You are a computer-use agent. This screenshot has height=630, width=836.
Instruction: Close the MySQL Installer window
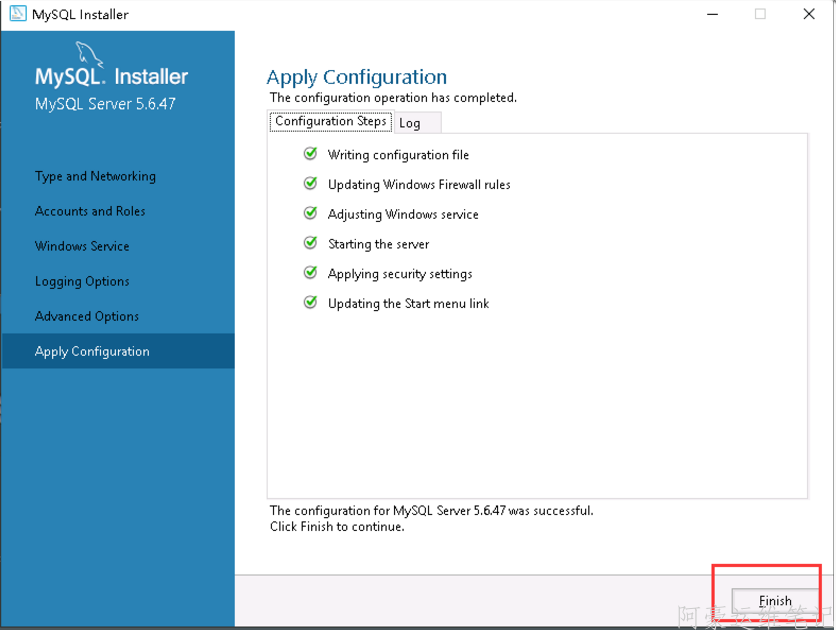809,14
